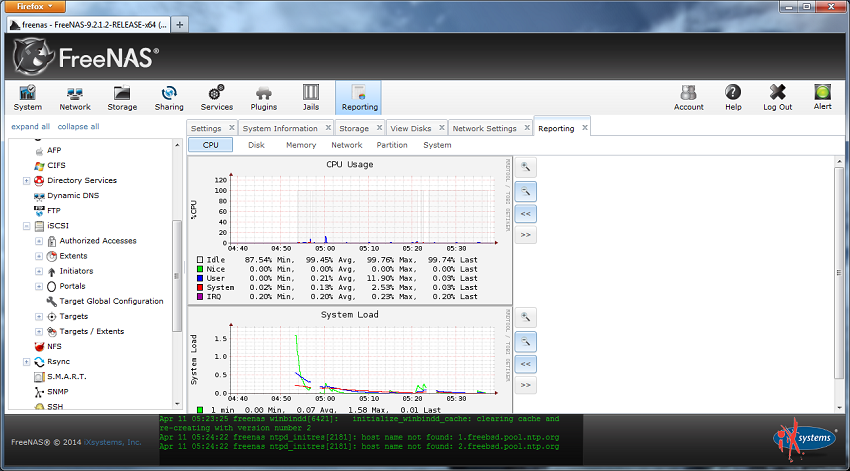The image size is (850, 471).
Task: Open the Account icon
Action: (x=688, y=98)
